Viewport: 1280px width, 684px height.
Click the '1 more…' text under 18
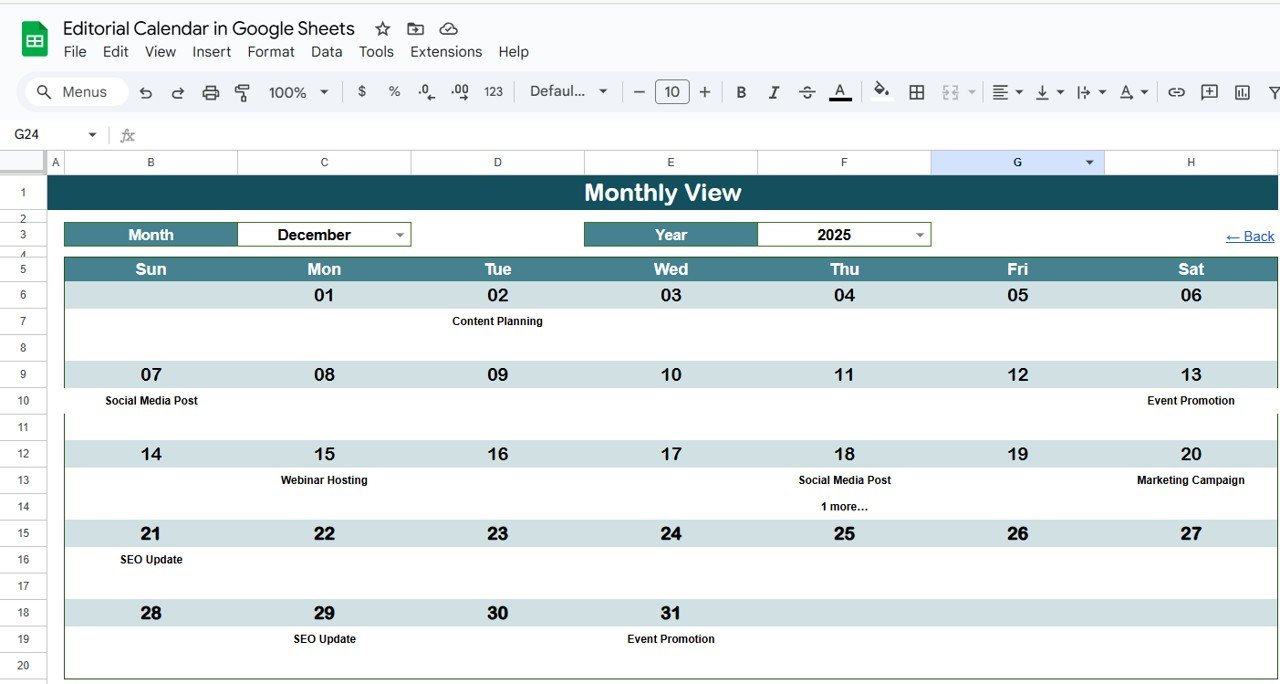coord(844,507)
